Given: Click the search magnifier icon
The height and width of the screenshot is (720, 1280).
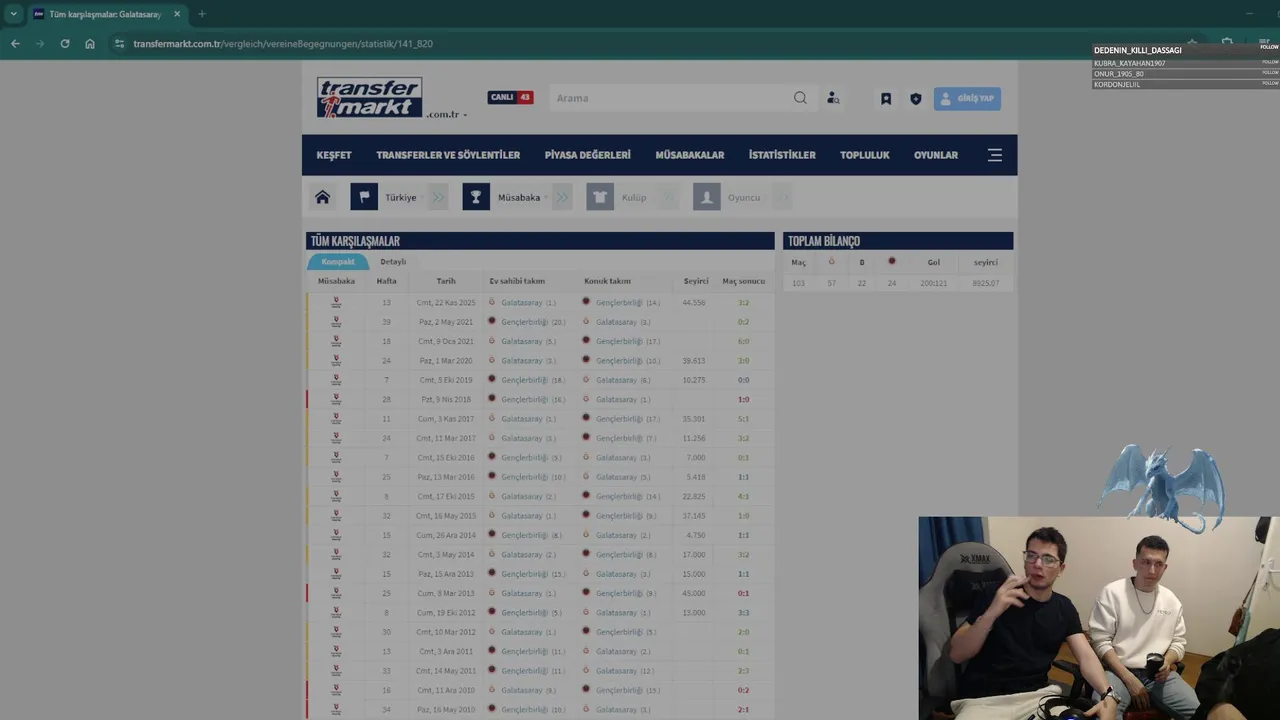Looking at the screenshot, I should coord(800,98).
